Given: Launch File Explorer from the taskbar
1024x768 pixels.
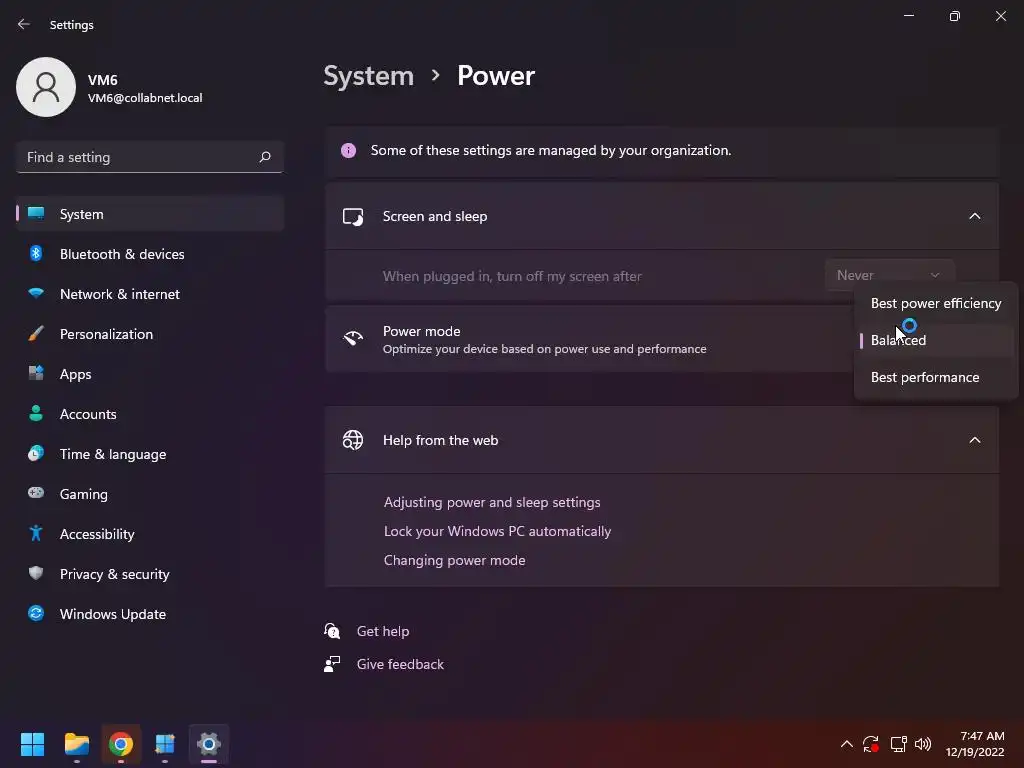Looking at the screenshot, I should (x=76, y=744).
